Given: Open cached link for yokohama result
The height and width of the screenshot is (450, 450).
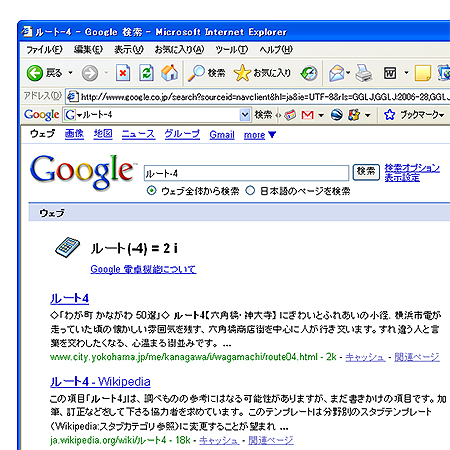Looking at the screenshot, I should click(x=365, y=357).
